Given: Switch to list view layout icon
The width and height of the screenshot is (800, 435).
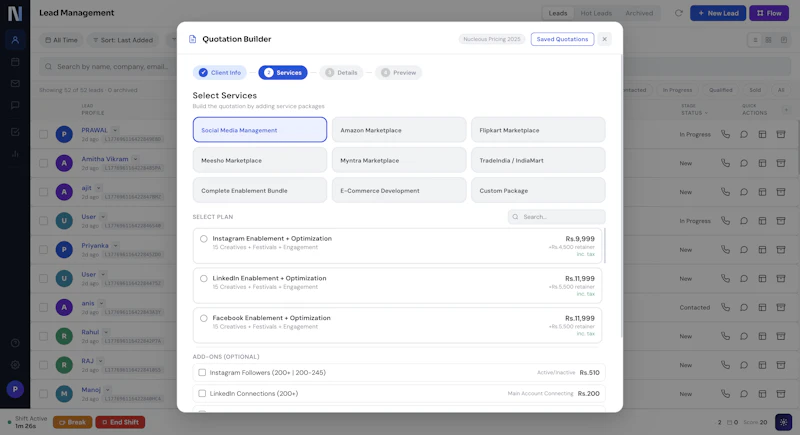Looking at the screenshot, I should (x=755, y=40).
